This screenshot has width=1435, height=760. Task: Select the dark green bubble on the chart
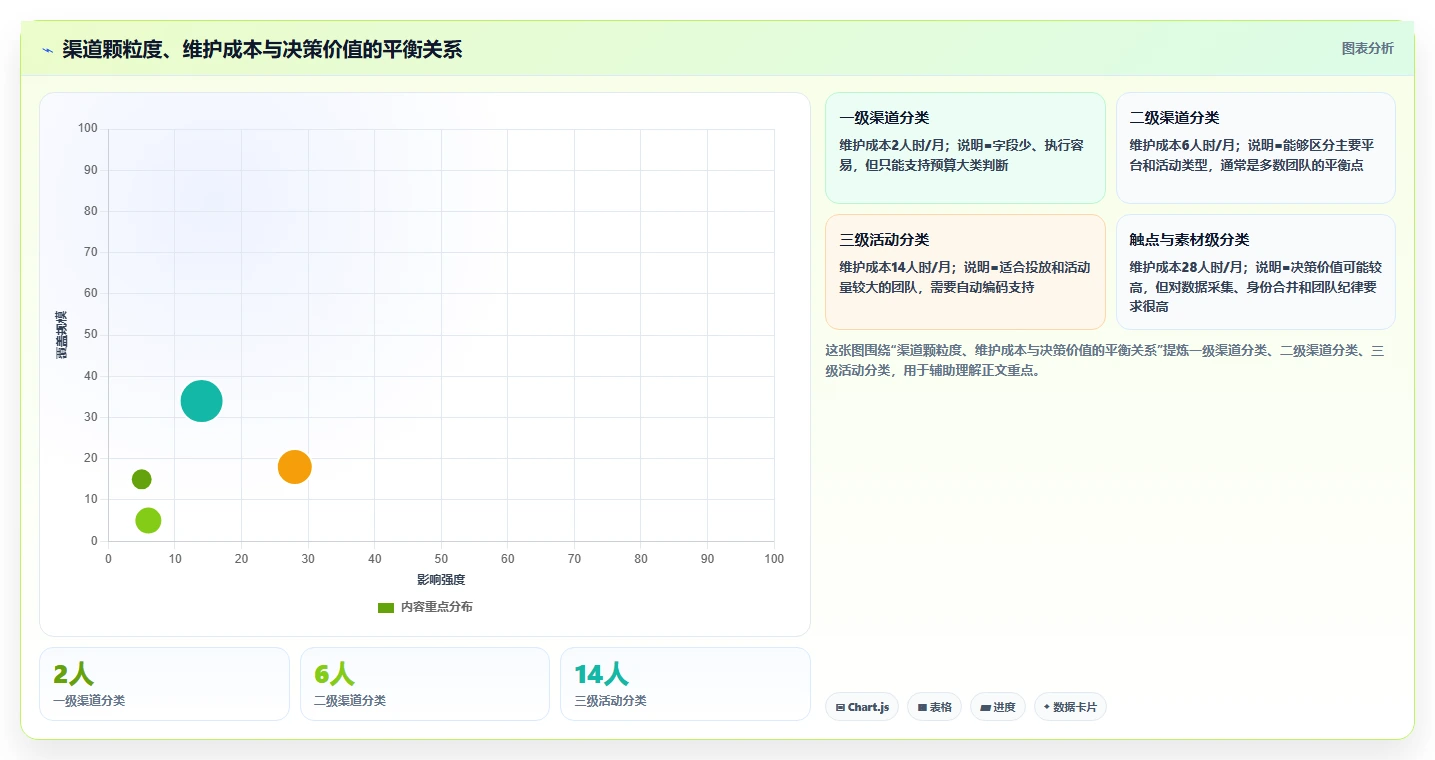(141, 479)
